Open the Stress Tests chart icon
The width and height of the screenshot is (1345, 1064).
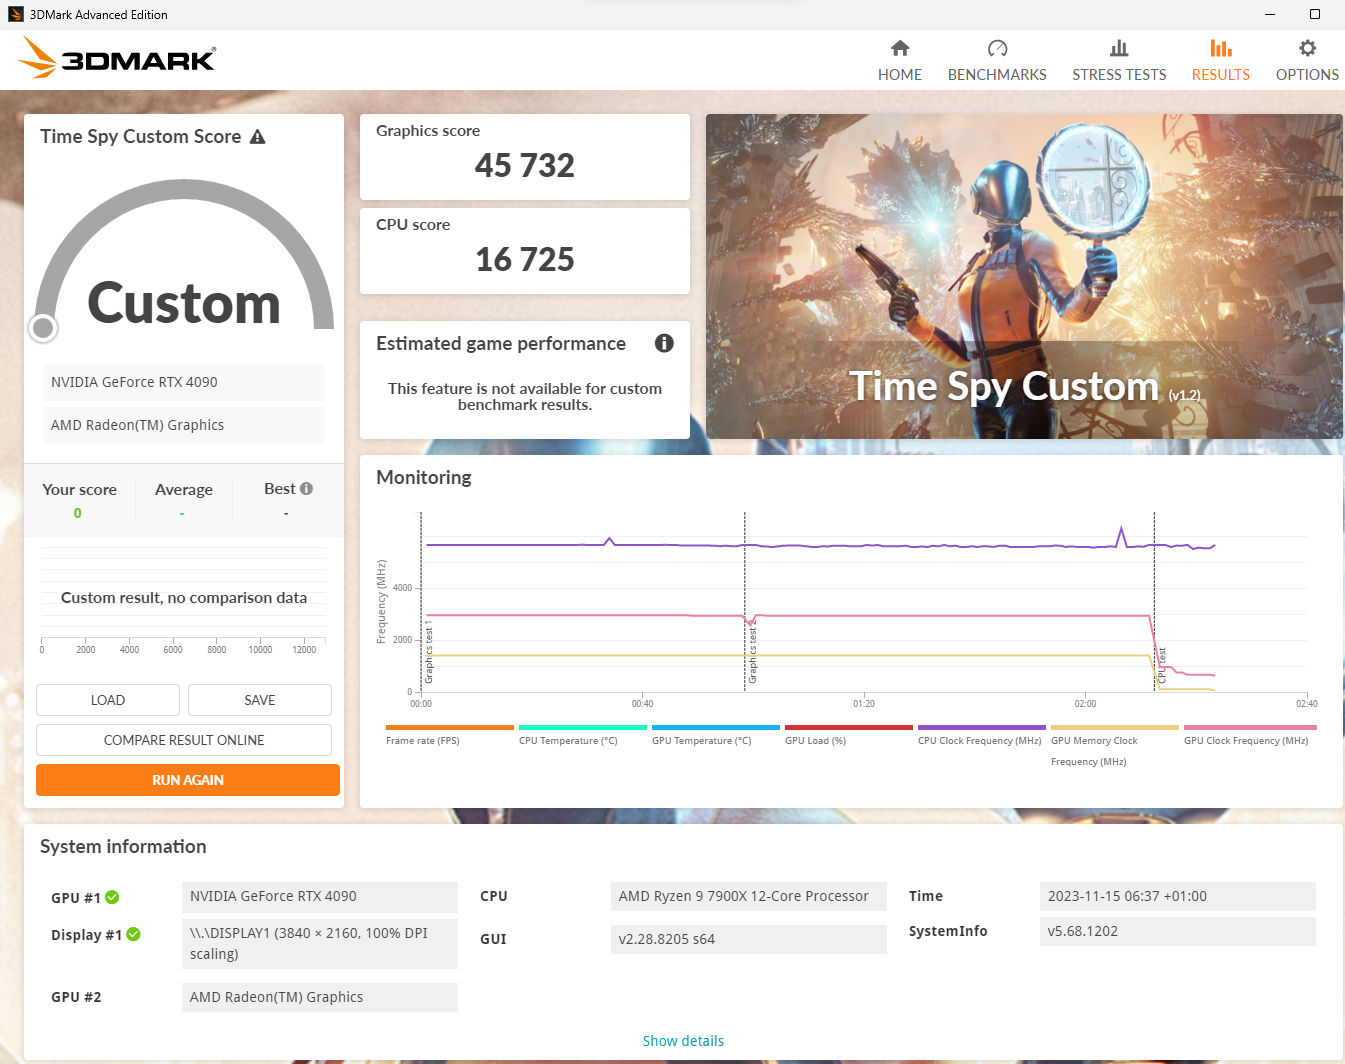tap(1119, 48)
